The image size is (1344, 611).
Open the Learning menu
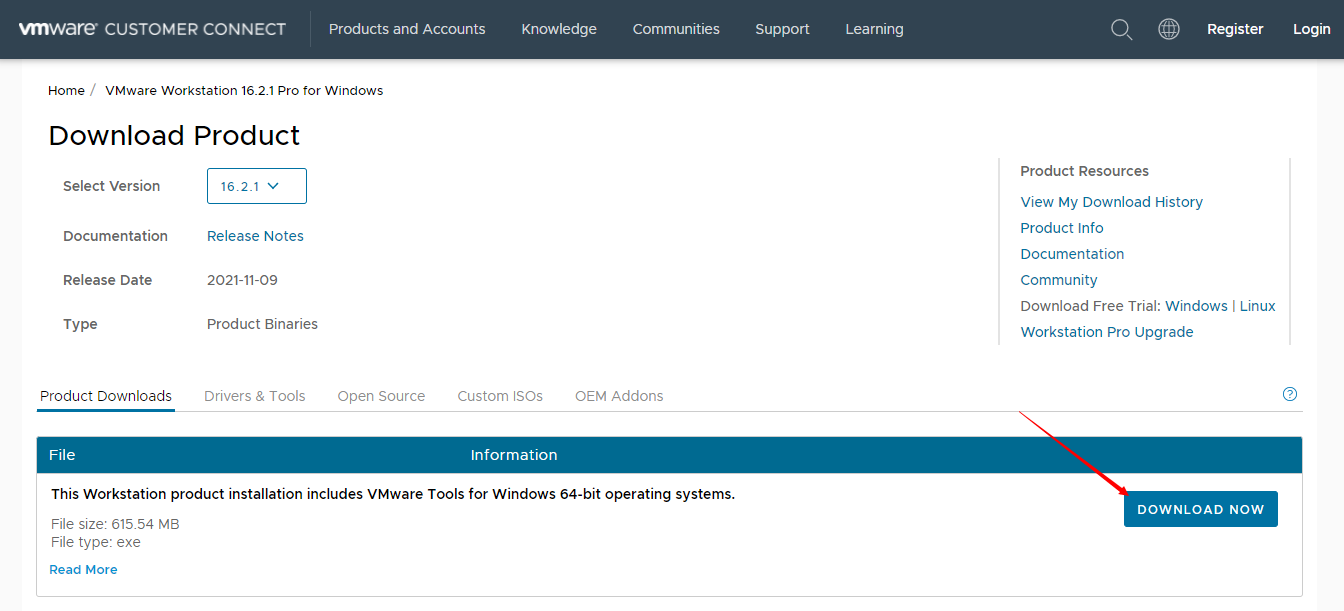click(874, 29)
